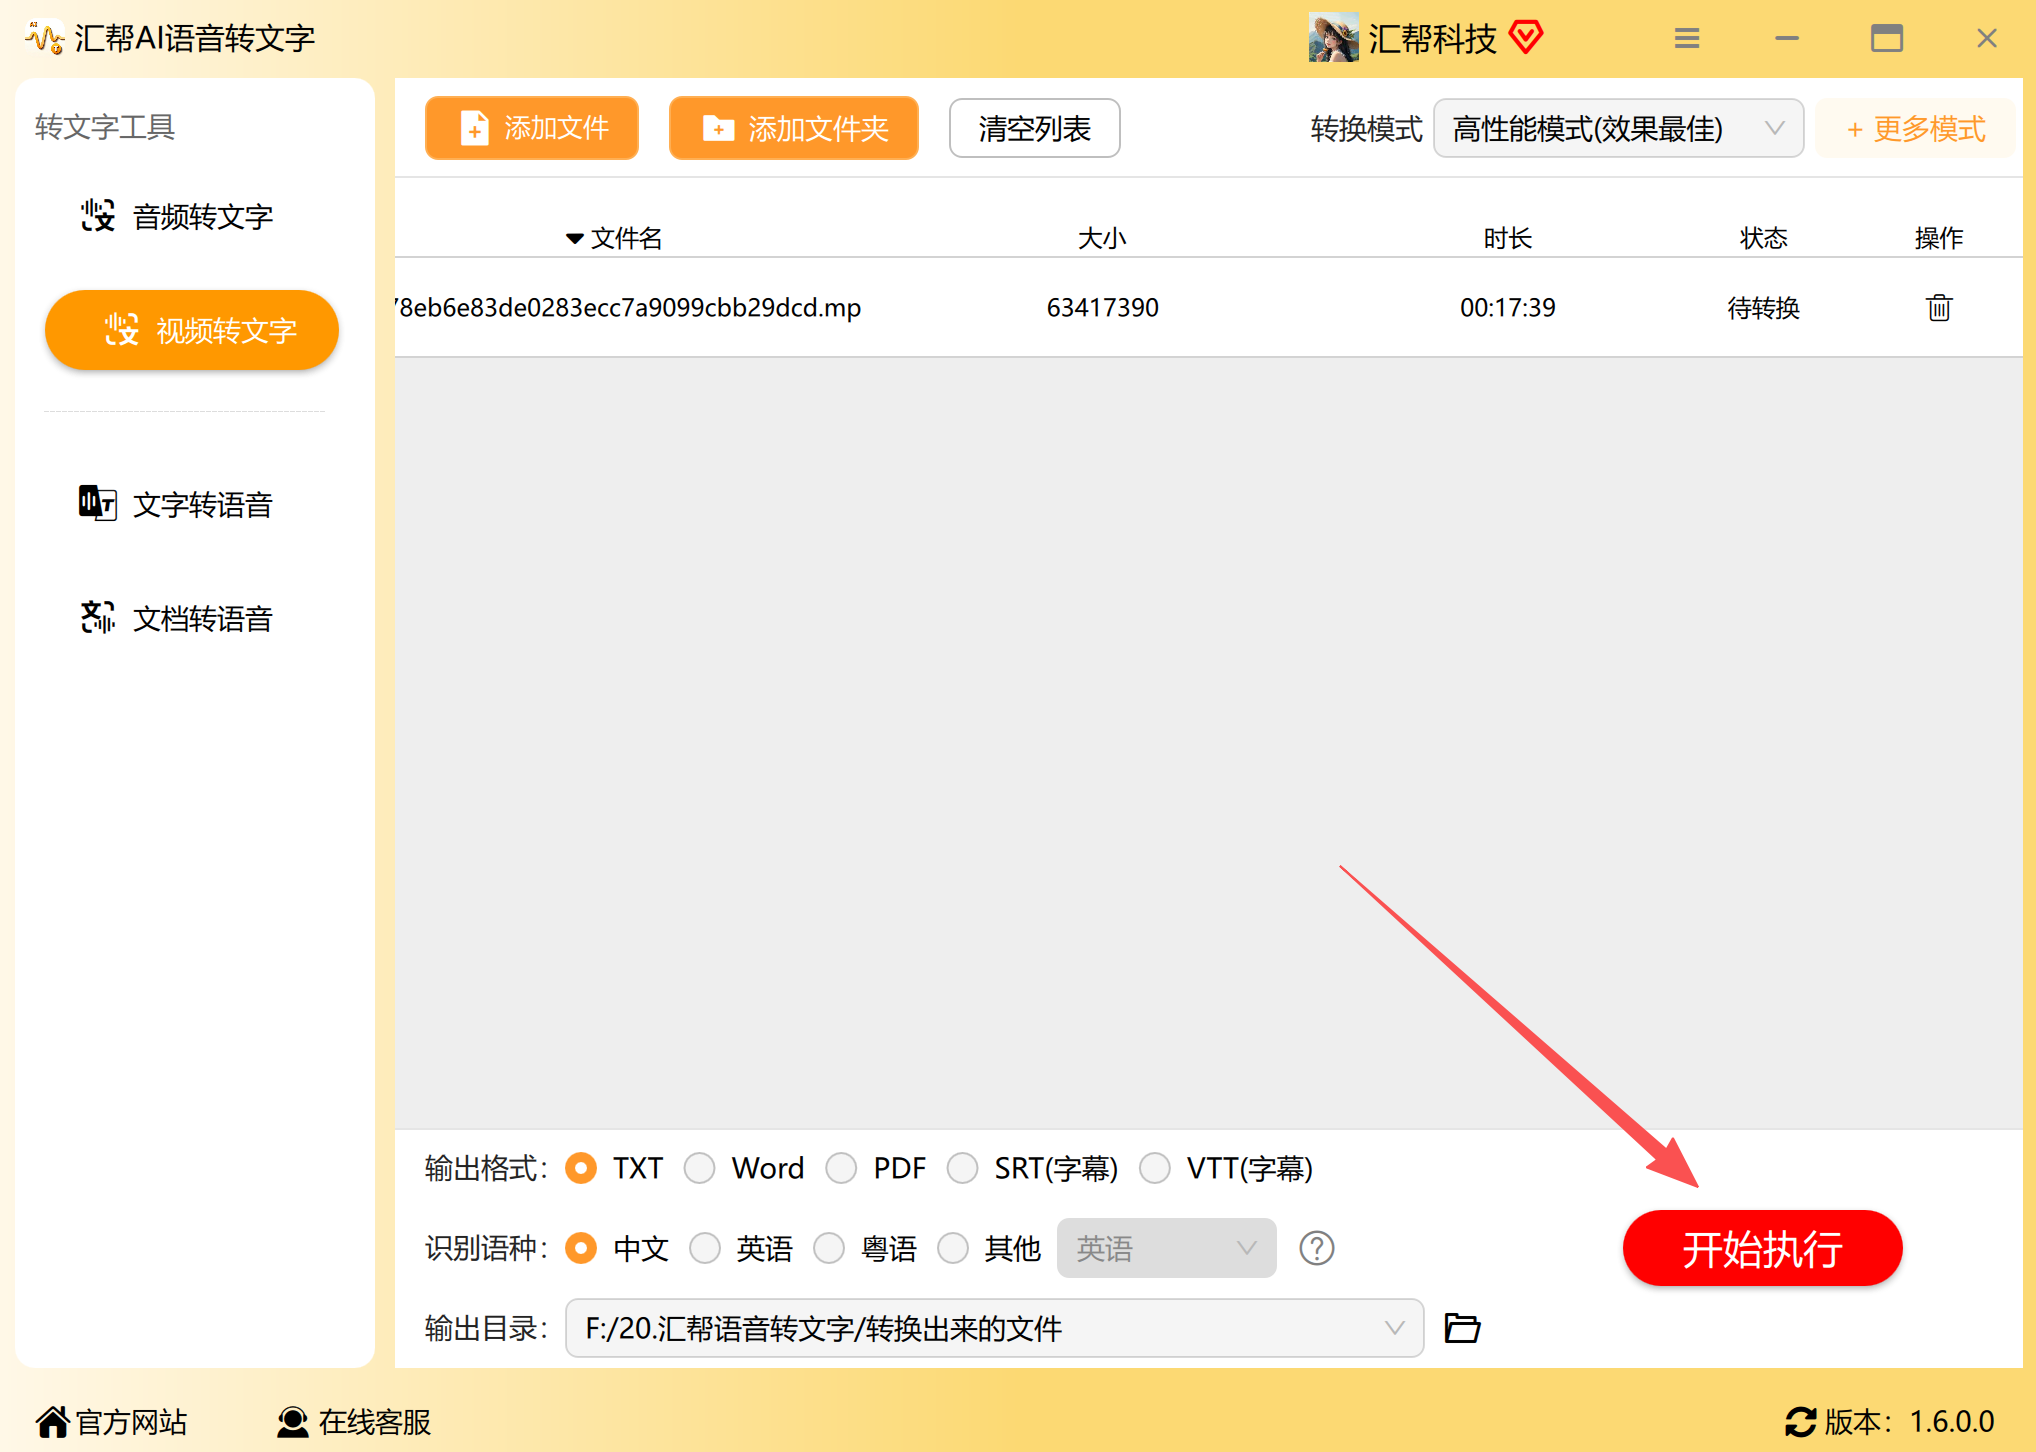
Task: Expand the other-language 英语 dropdown
Action: [x=1166, y=1248]
